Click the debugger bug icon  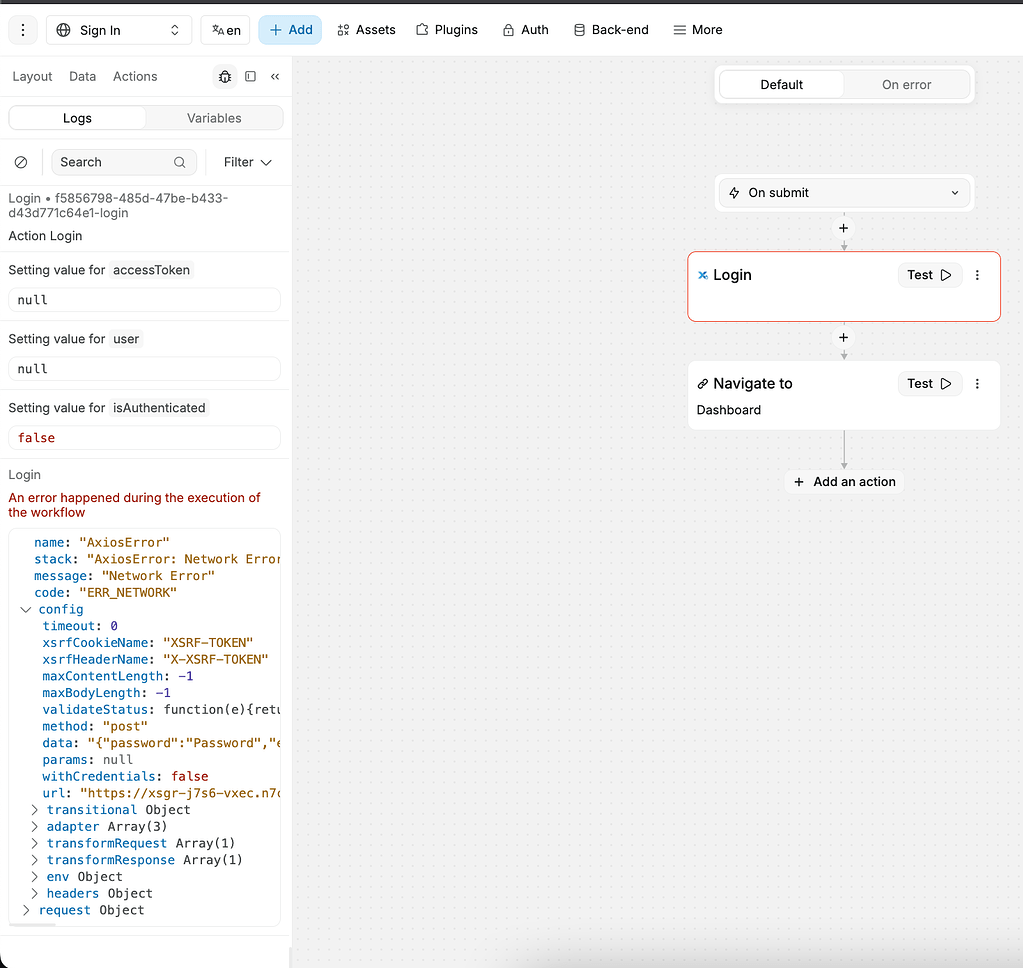tap(224, 76)
